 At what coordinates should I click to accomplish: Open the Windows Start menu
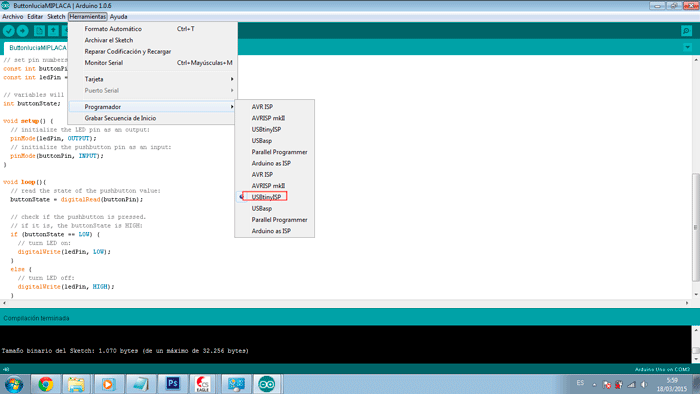(14, 384)
